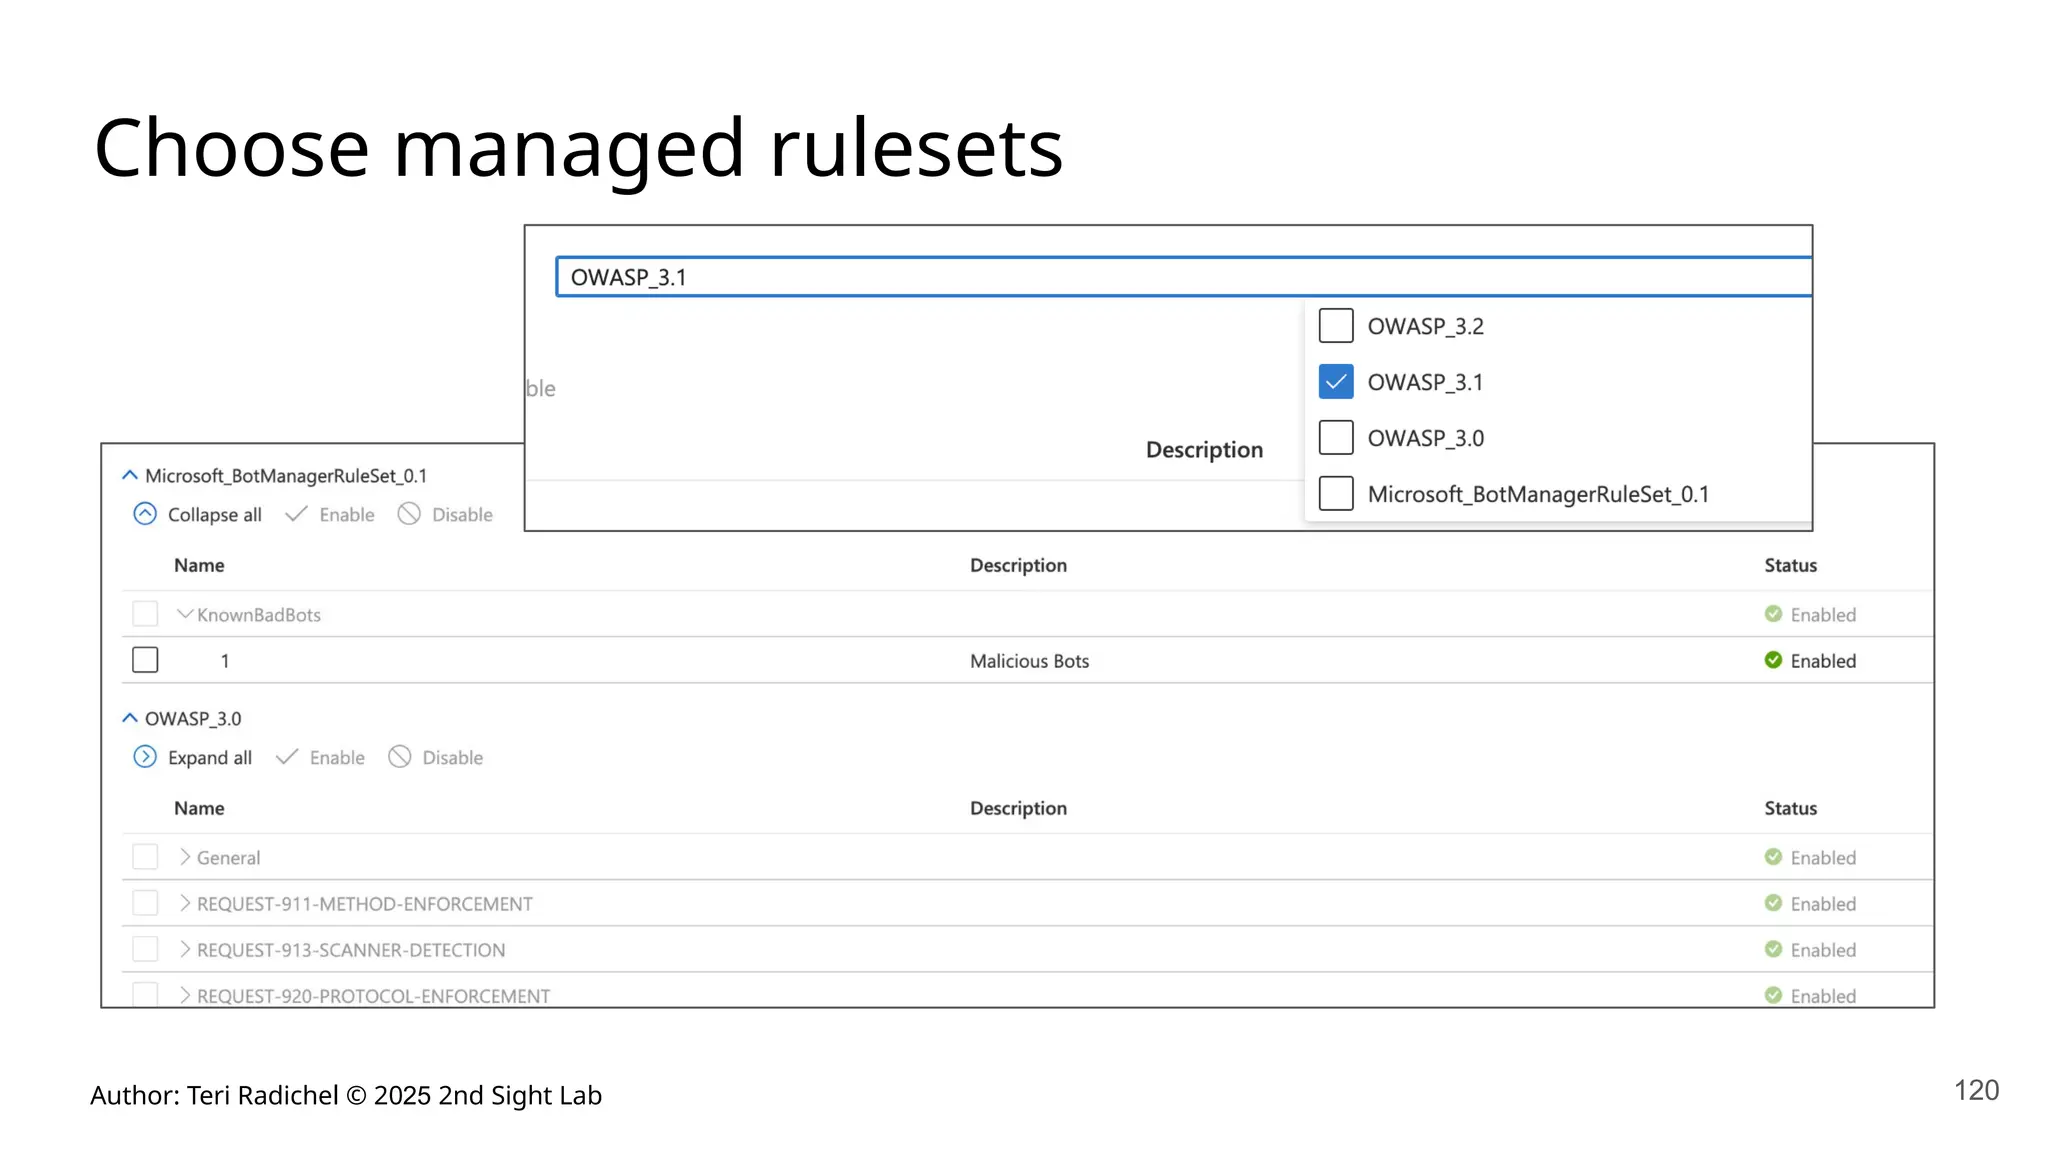Select the checkbox for rule 1
This screenshot has height=1152, width=2048.
[145, 660]
